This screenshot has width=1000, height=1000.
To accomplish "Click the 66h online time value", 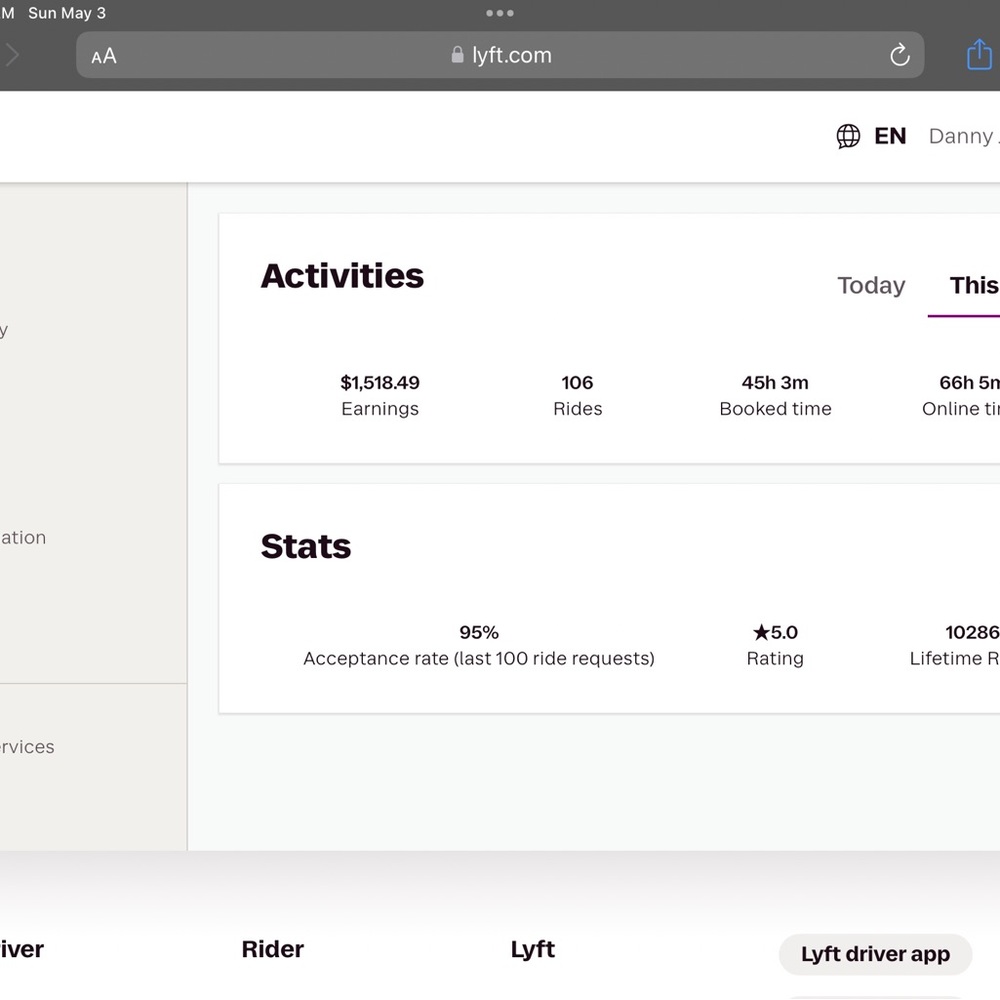I will (969, 383).
